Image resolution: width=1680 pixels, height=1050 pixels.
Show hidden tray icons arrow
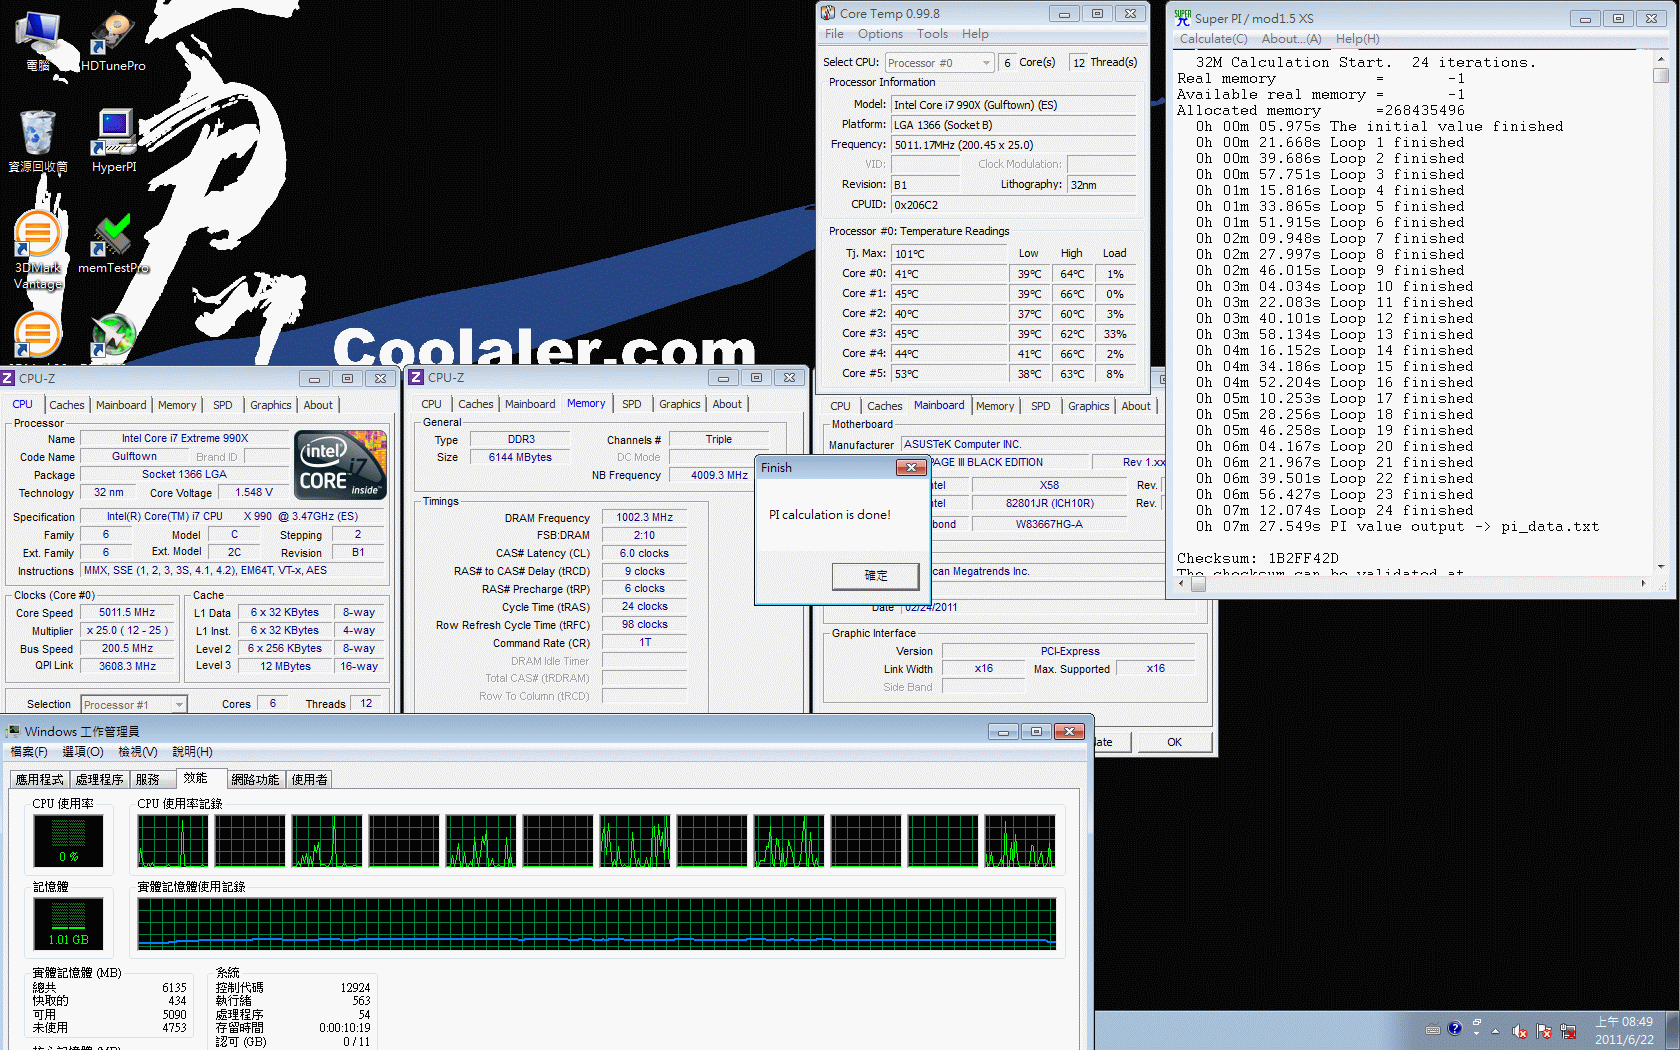coord(1496,1030)
